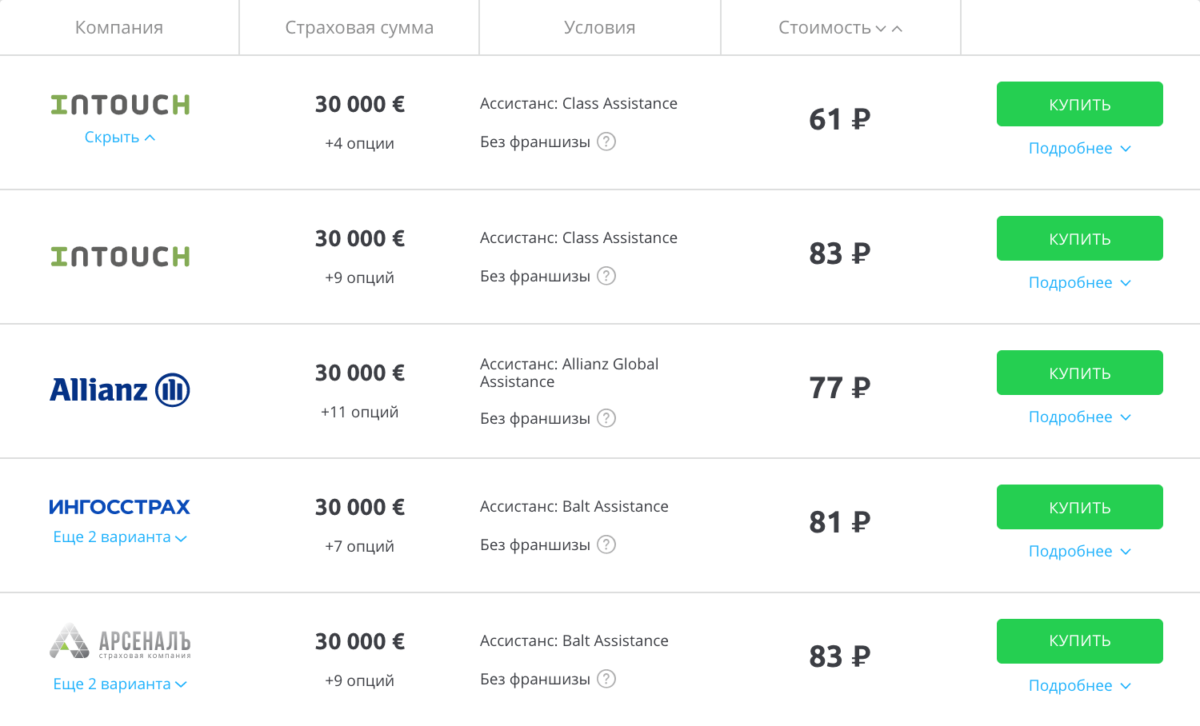
Task: Collapse Intouch variants with Скрыть
Action: [x=120, y=138]
